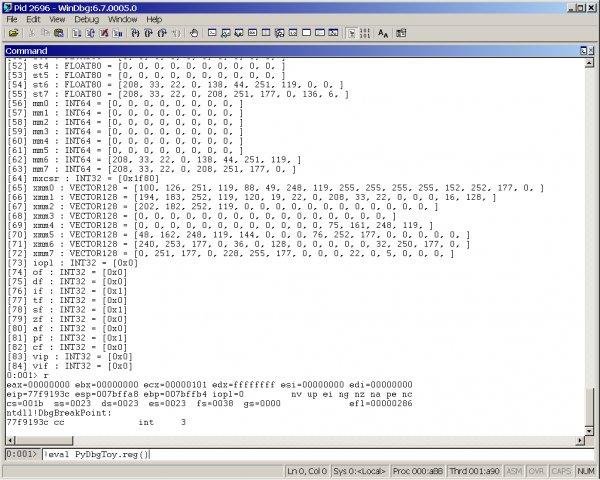The width and height of the screenshot is (600, 480).
Task: Click the horizontal scrollbar right arrow
Action: pos(580,441)
